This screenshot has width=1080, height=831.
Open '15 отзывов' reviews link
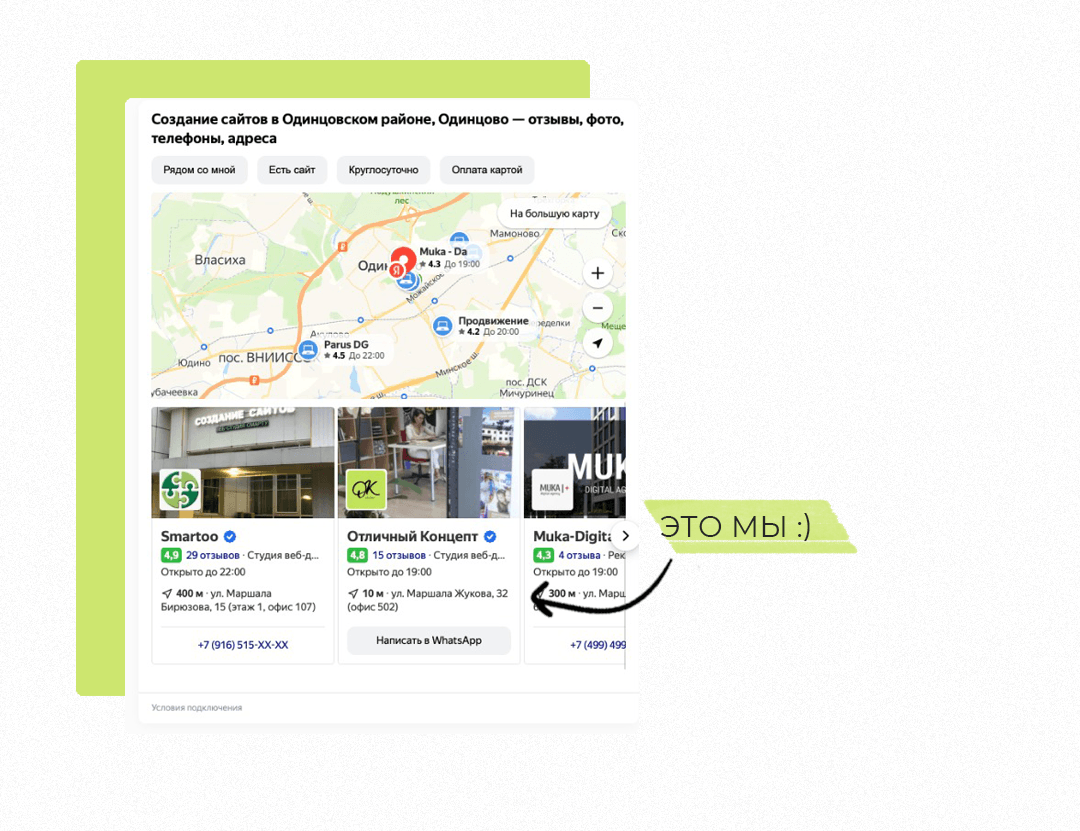coord(399,555)
